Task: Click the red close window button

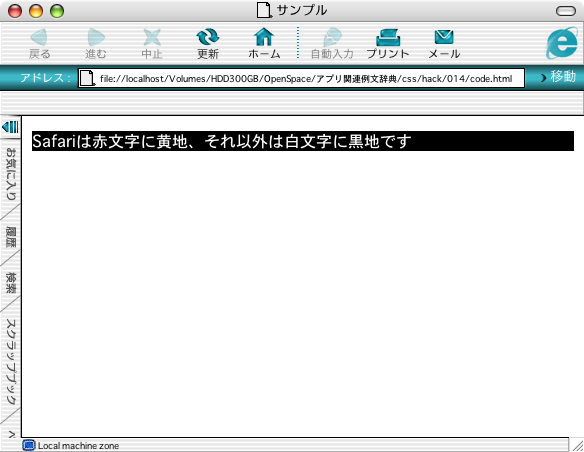Action: click(x=15, y=11)
